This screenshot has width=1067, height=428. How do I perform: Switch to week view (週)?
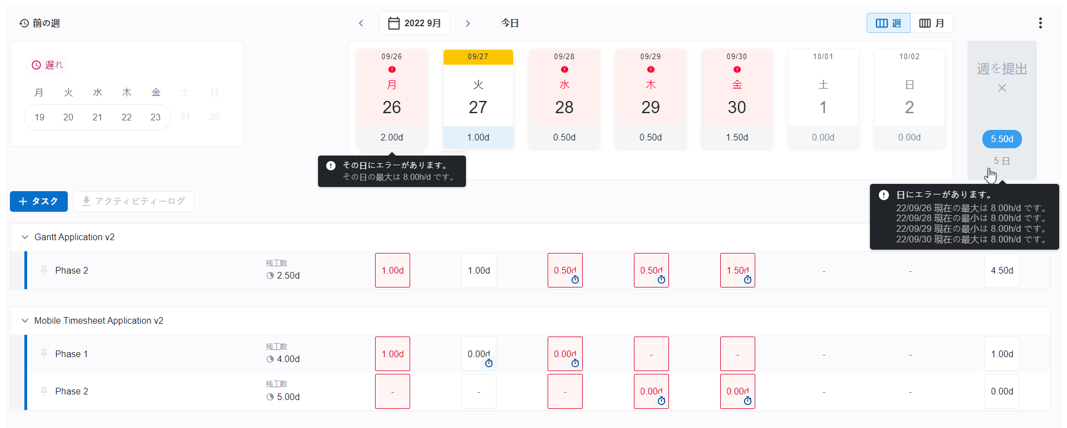888,23
